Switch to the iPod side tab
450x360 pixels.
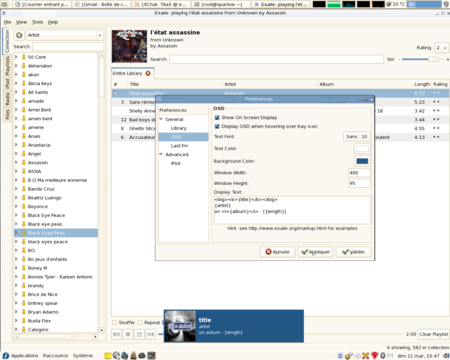7,84
